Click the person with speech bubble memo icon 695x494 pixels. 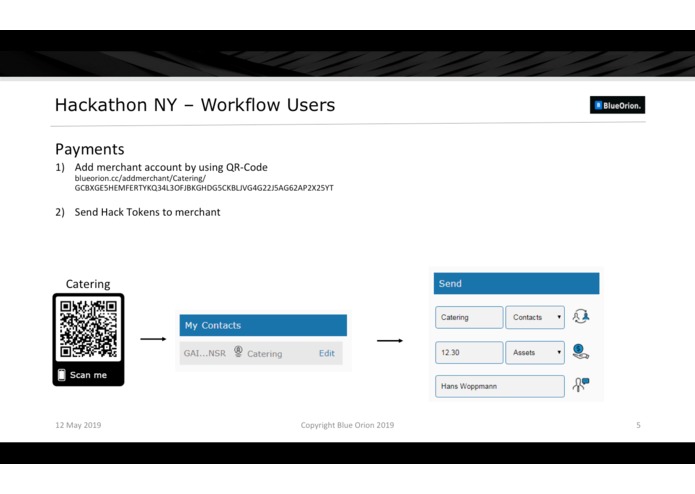click(x=580, y=385)
